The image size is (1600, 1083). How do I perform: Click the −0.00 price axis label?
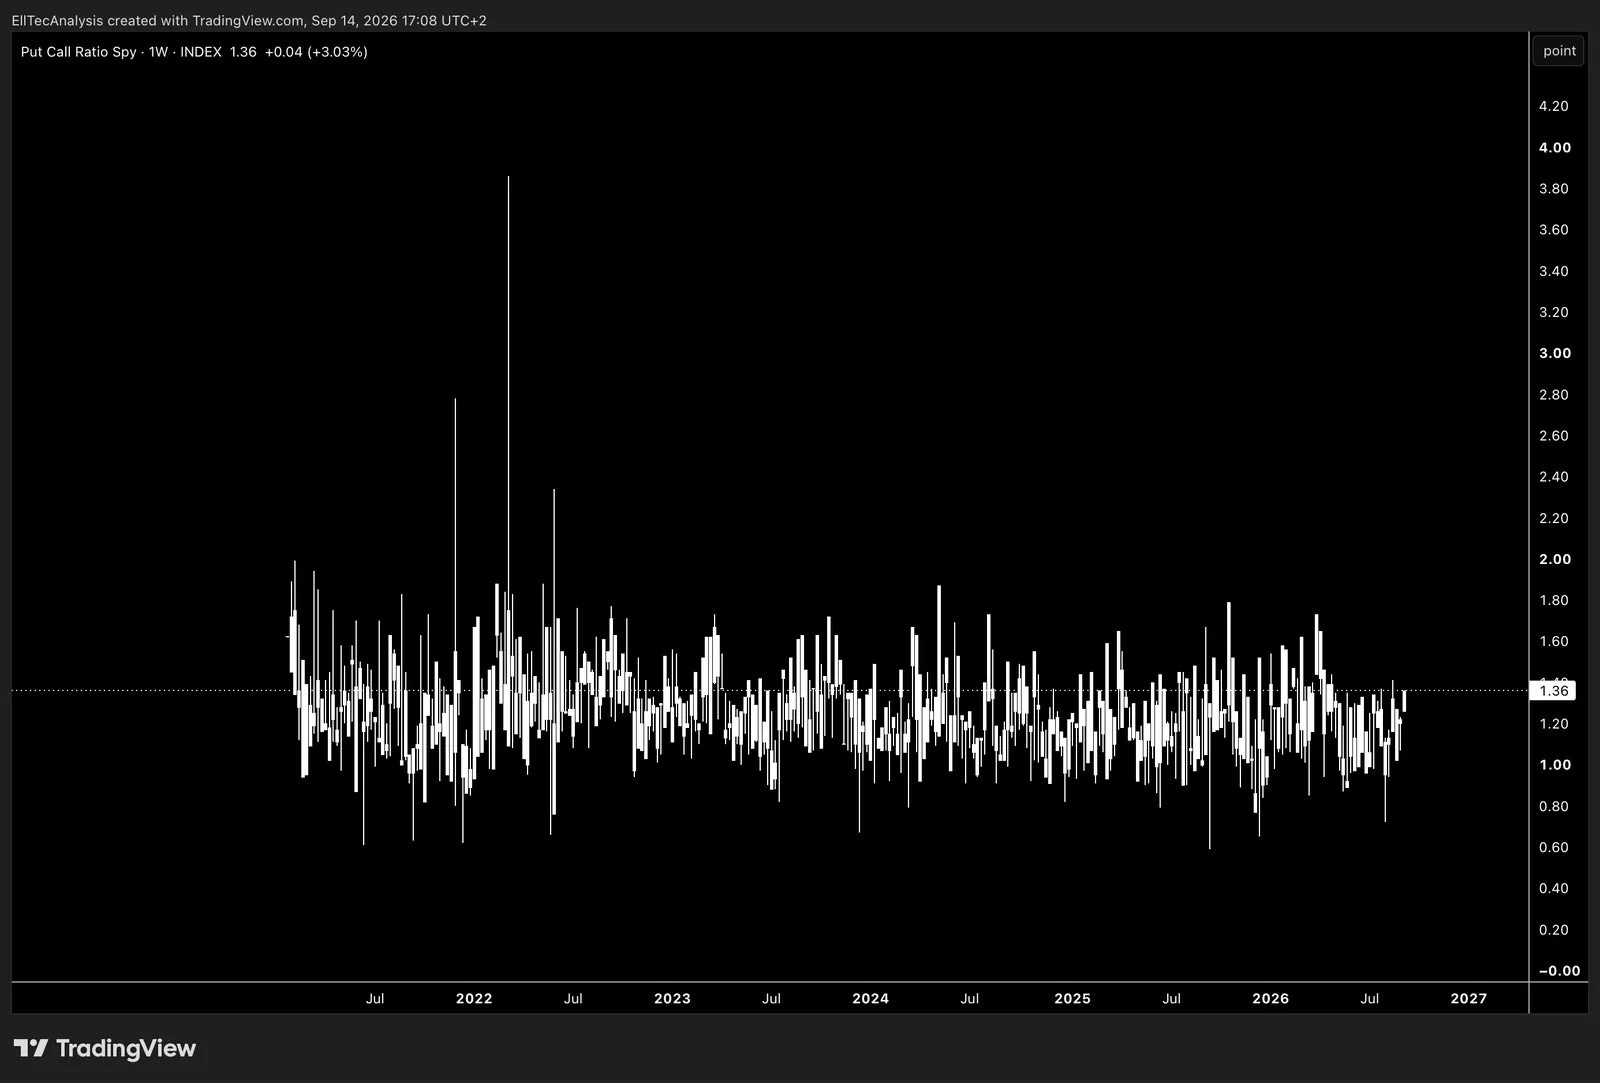(x=1559, y=971)
